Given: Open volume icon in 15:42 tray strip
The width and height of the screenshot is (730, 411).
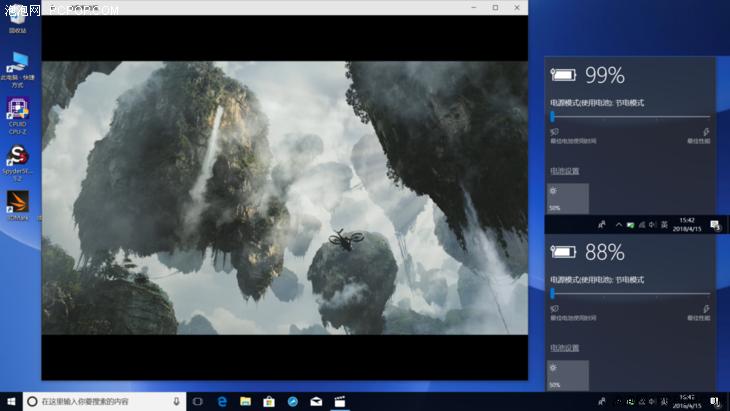Looking at the screenshot, I should (653, 225).
